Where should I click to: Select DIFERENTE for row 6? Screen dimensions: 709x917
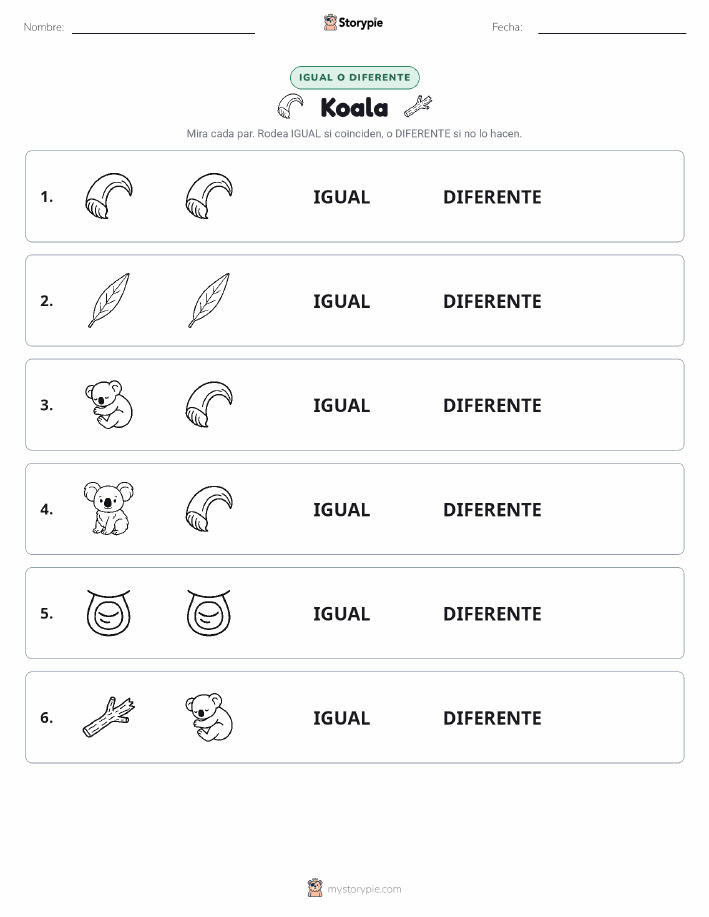pos(492,718)
